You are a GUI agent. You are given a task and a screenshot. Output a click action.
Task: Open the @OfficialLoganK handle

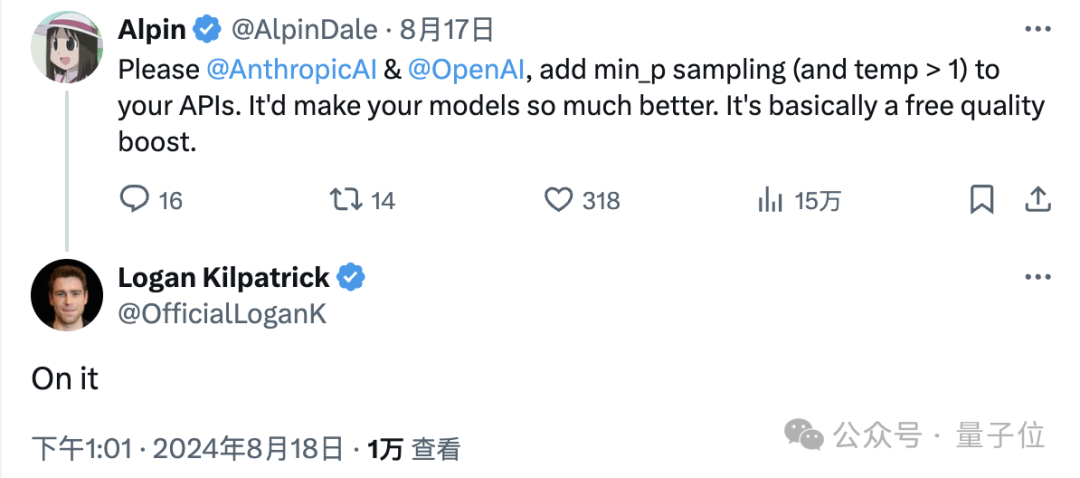click(x=222, y=313)
